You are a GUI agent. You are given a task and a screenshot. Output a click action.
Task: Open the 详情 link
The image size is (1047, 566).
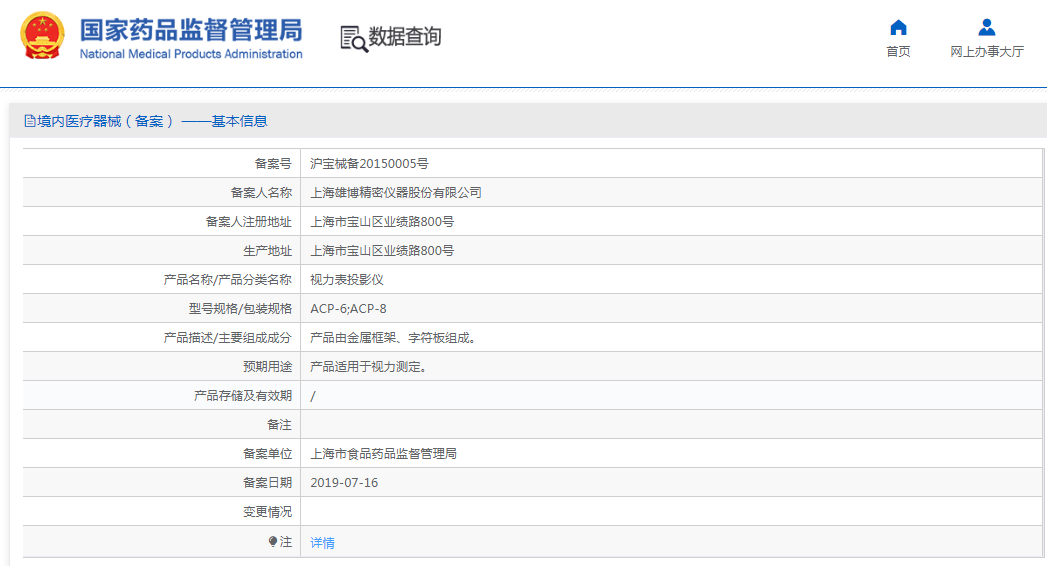coord(323,543)
